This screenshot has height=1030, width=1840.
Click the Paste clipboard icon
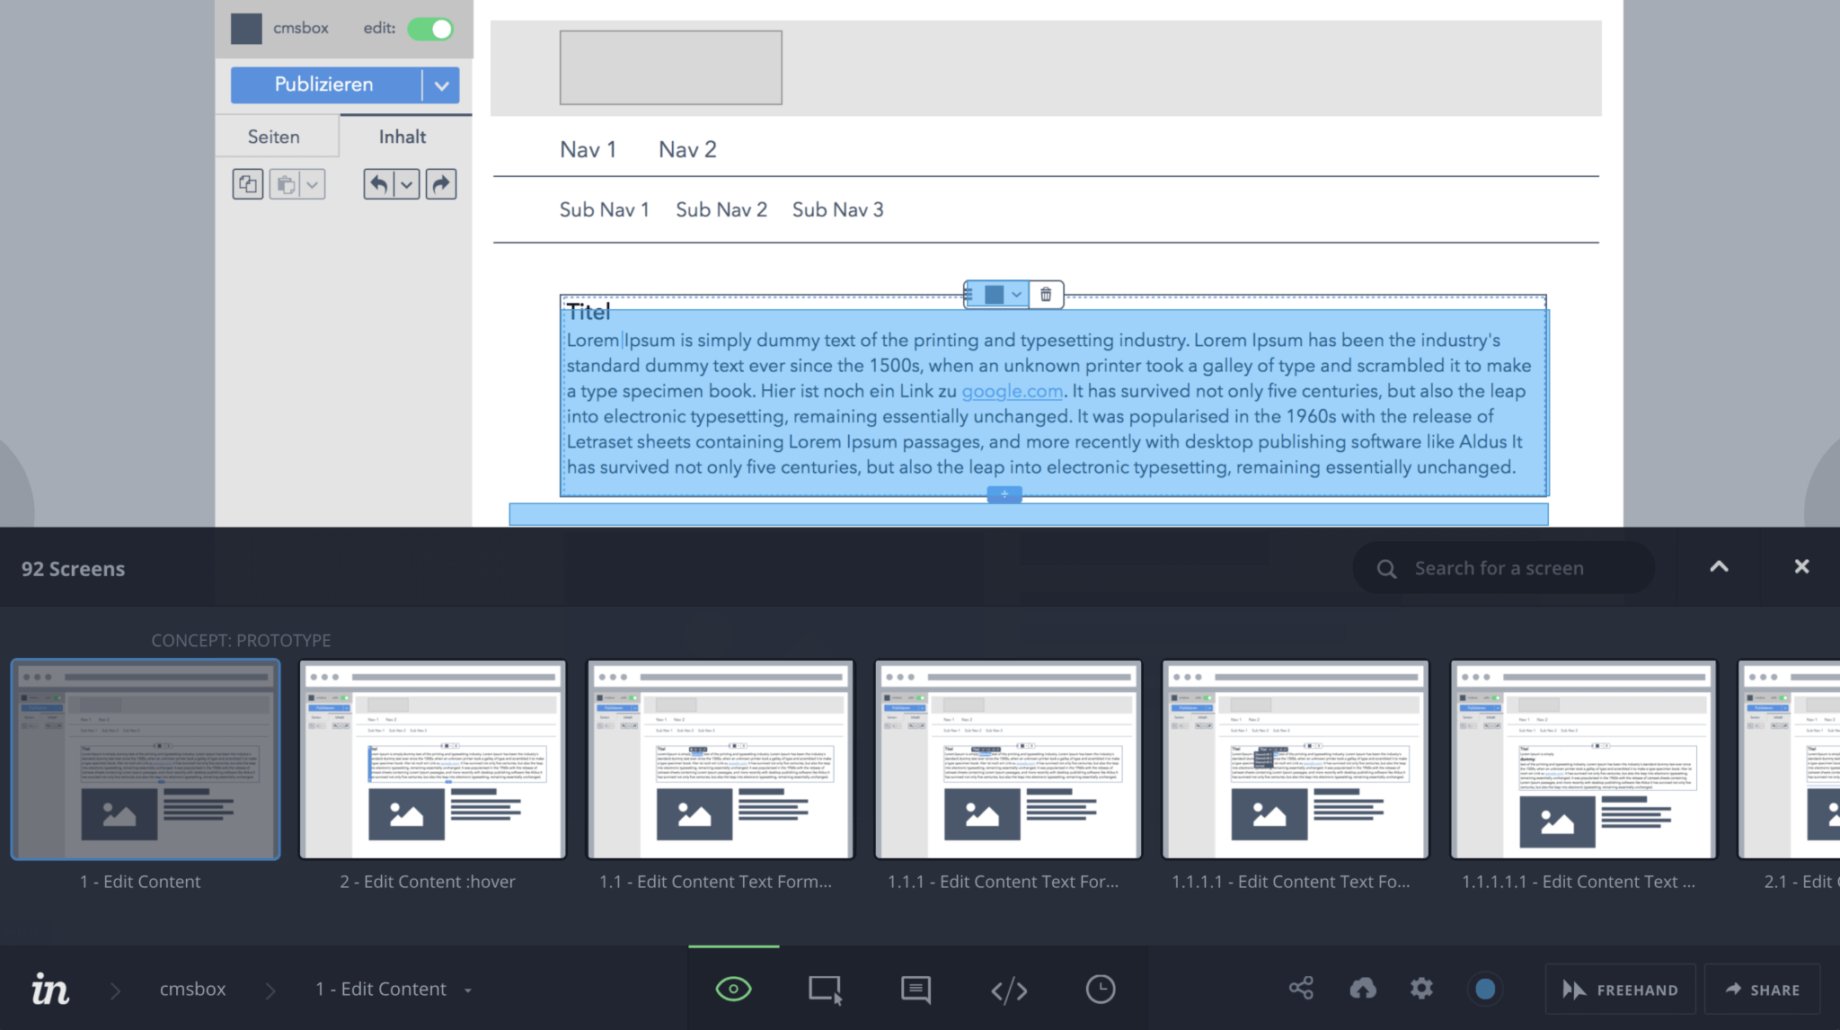click(287, 184)
